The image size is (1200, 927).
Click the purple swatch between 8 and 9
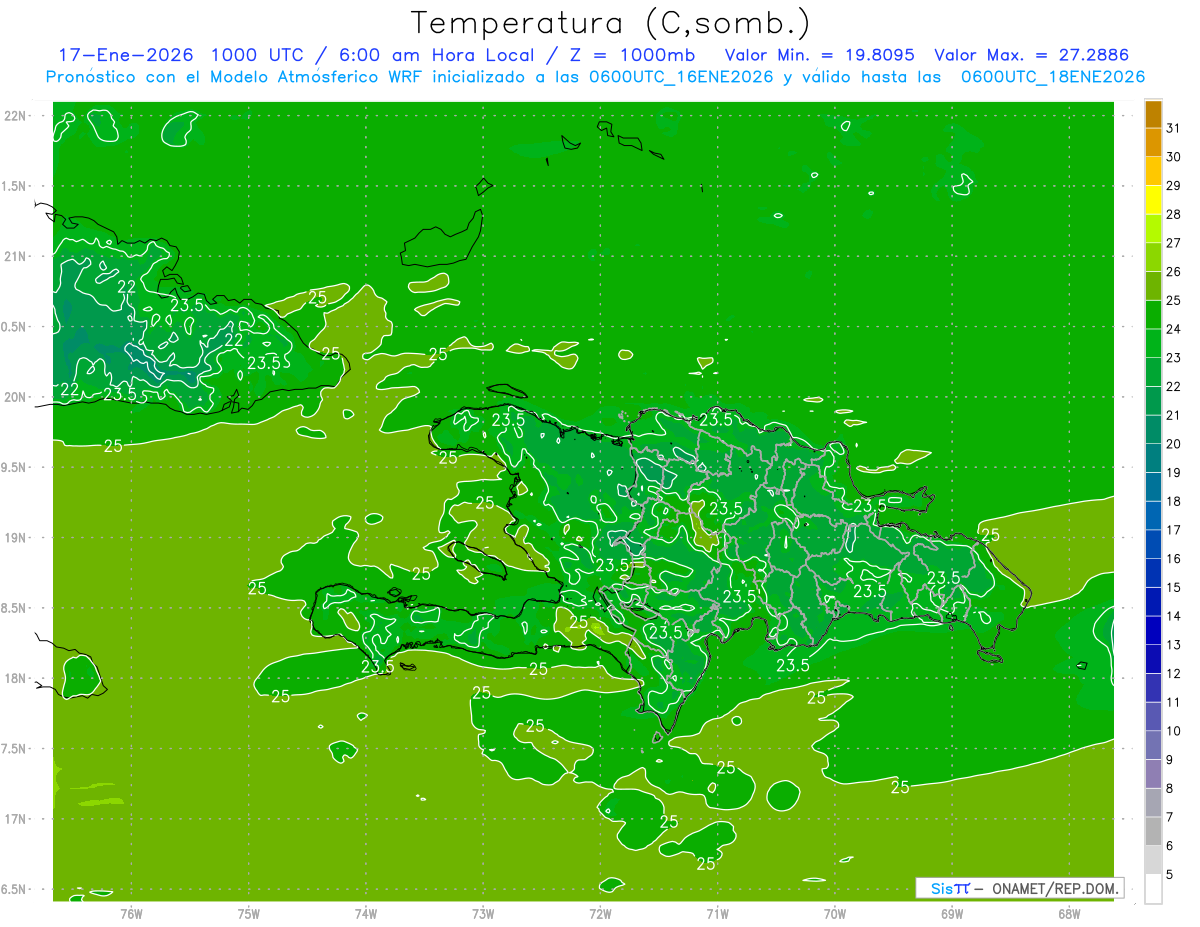(x=1153, y=774)
